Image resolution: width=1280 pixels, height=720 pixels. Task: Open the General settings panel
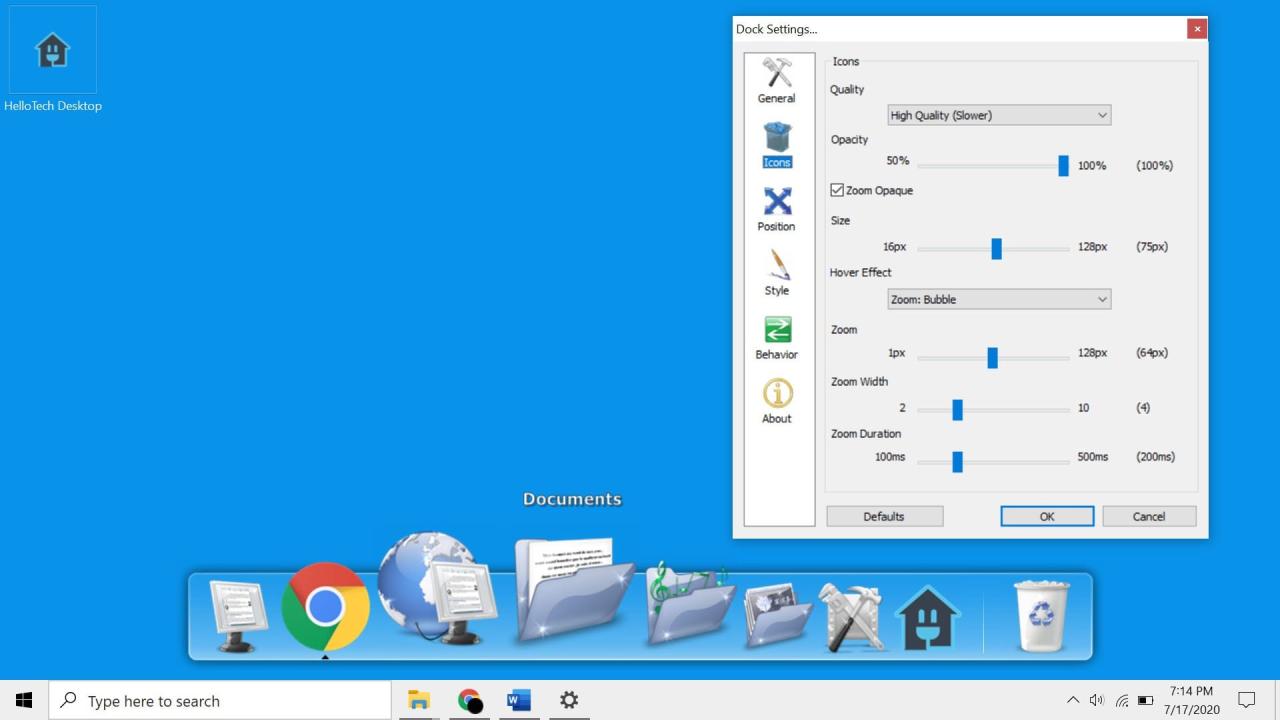pos(776,80)
